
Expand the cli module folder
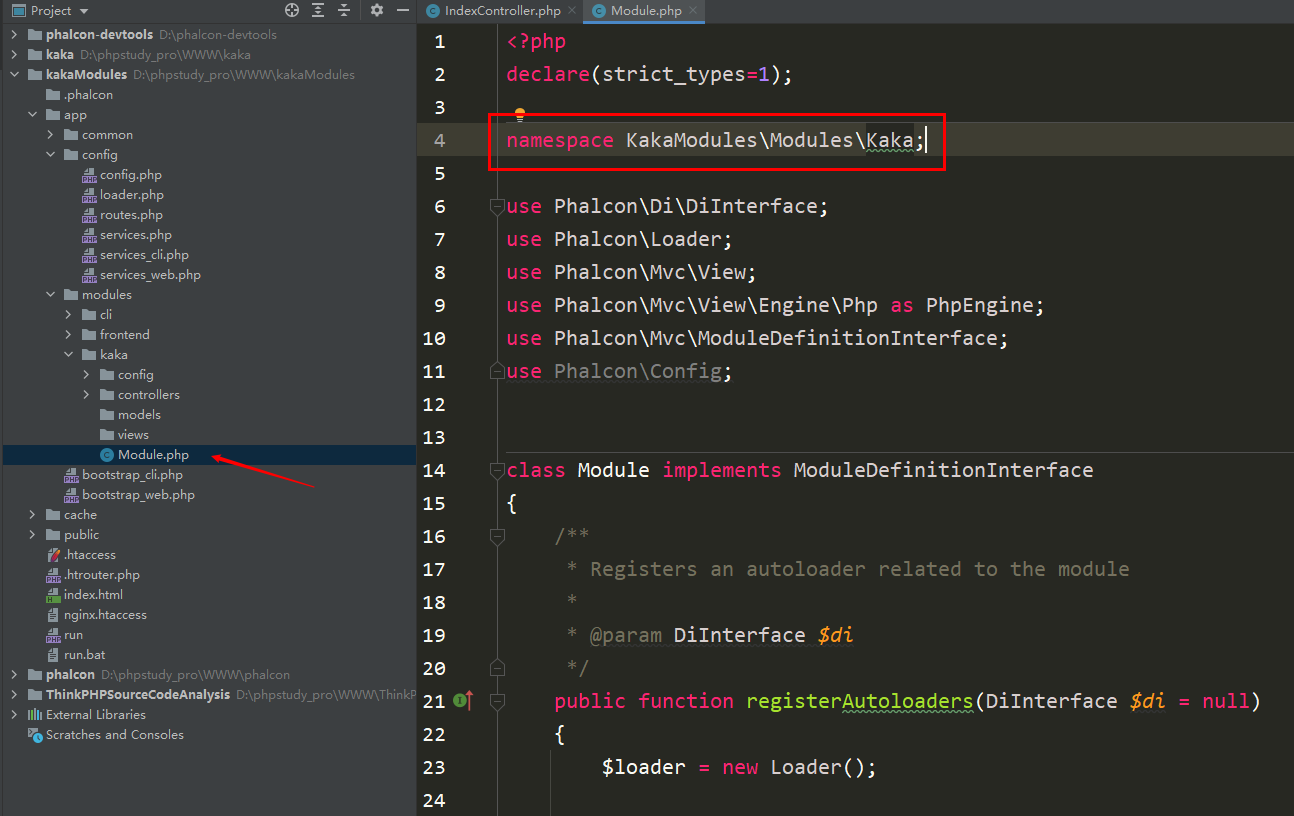[68, 314]
